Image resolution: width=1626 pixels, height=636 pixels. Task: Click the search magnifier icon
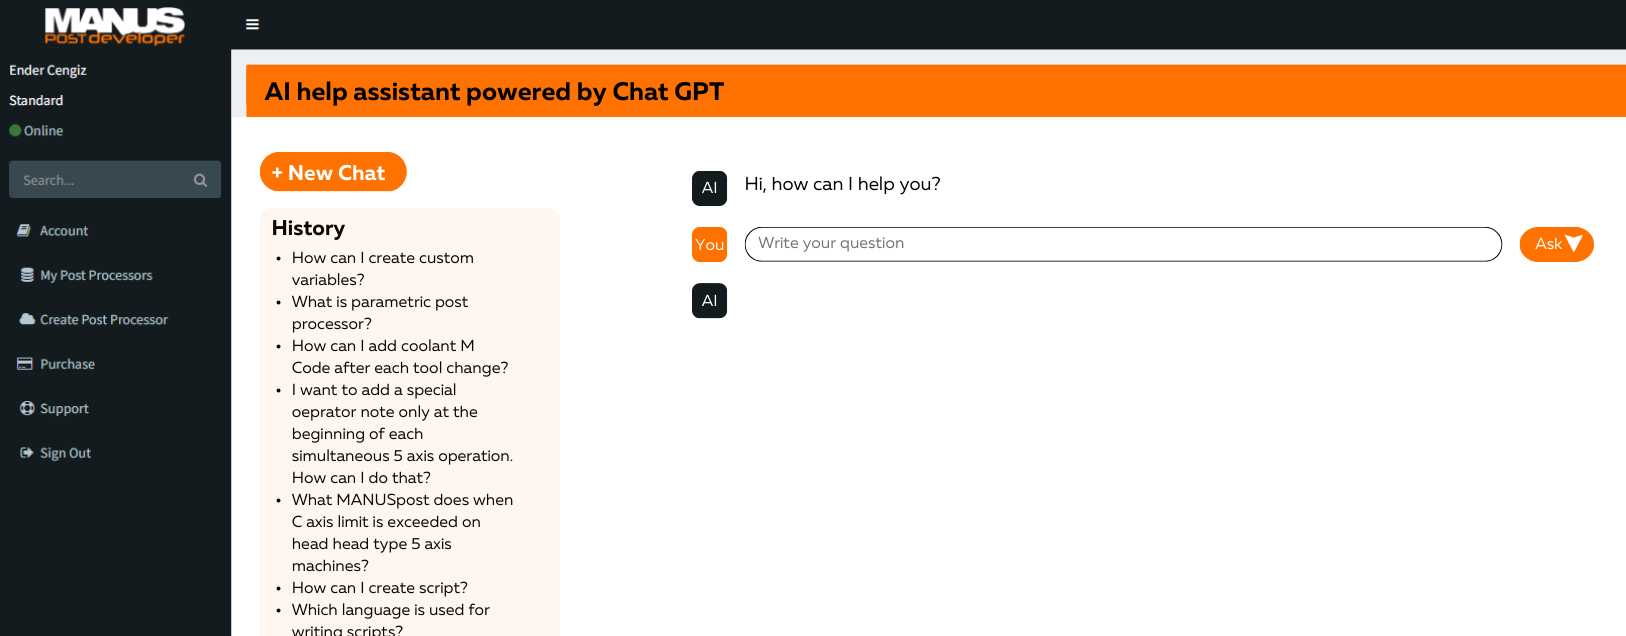[200, 180]
